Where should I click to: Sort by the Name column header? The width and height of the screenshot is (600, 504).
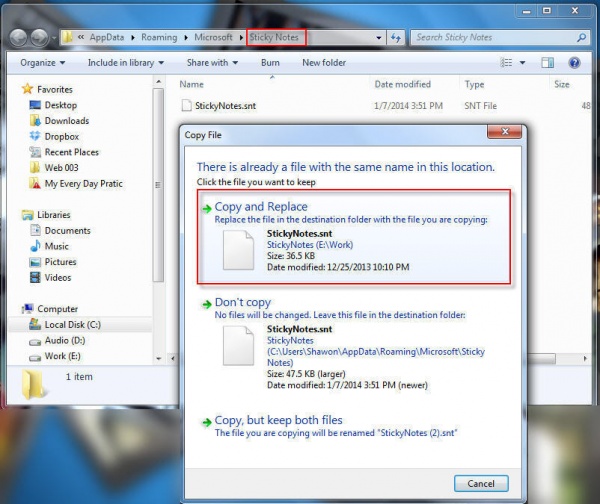tap(191, 84)
